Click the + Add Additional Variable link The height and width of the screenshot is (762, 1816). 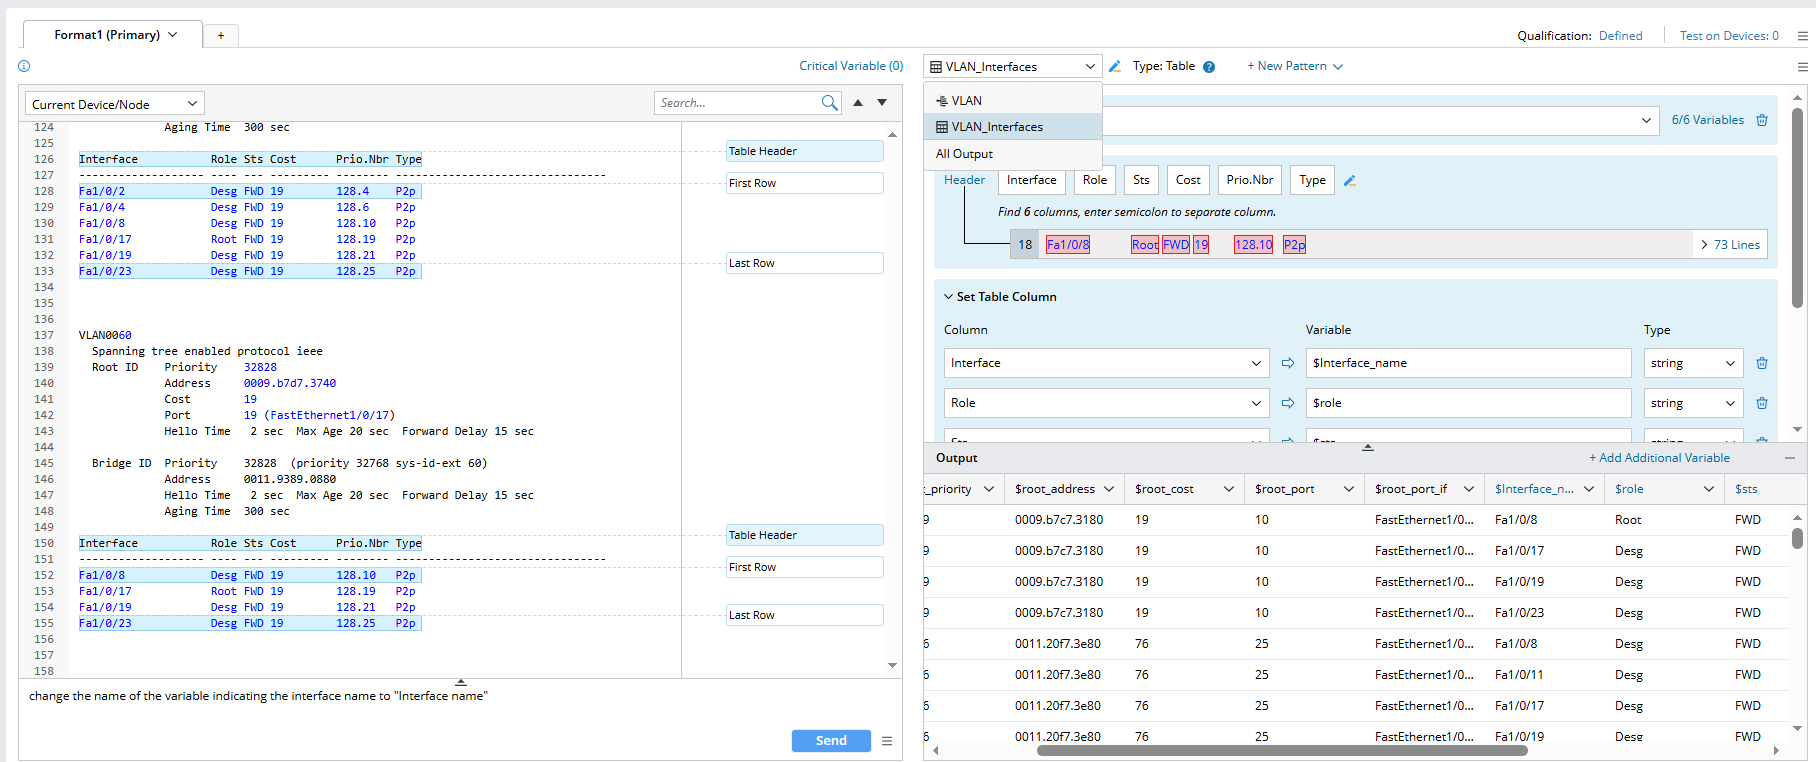[1659, 458]
